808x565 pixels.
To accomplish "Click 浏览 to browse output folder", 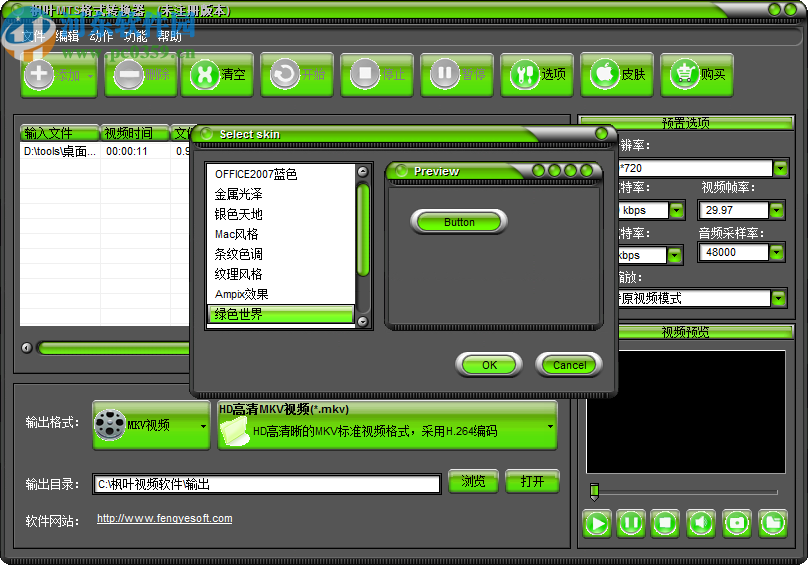I will (x=473, y=481).
